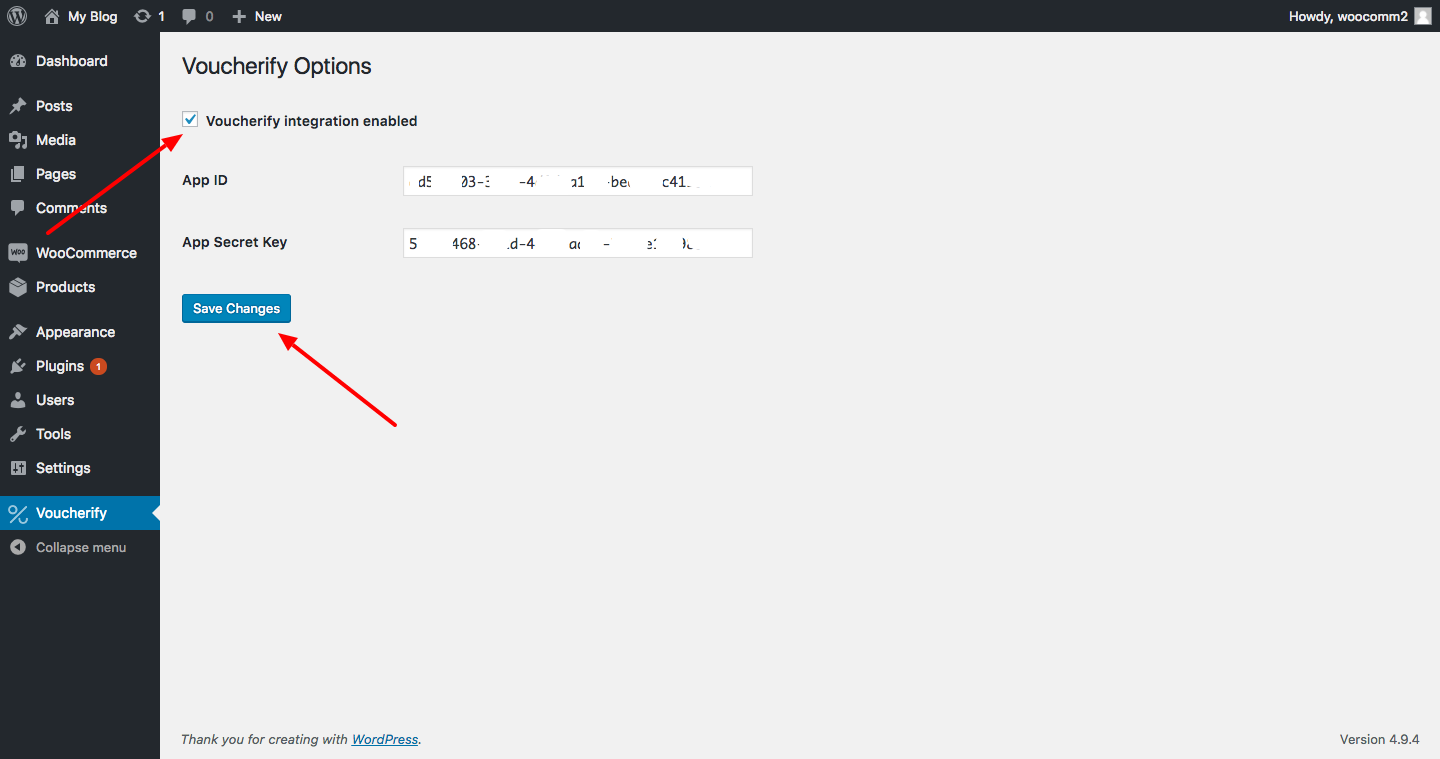Click the Plugins update badge showing 1
The height and width of the screenshot is (759, 1440).
98,366
